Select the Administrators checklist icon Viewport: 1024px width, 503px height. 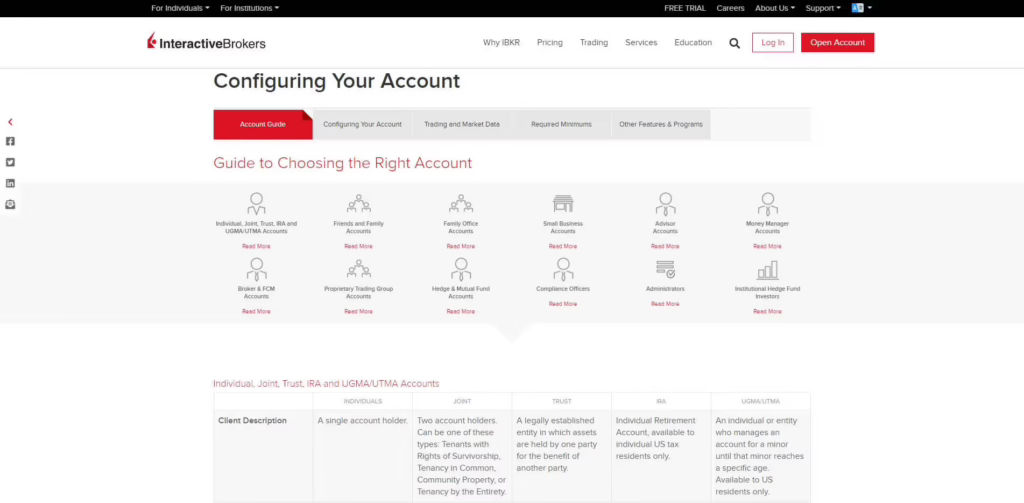[x=665, y=268]
